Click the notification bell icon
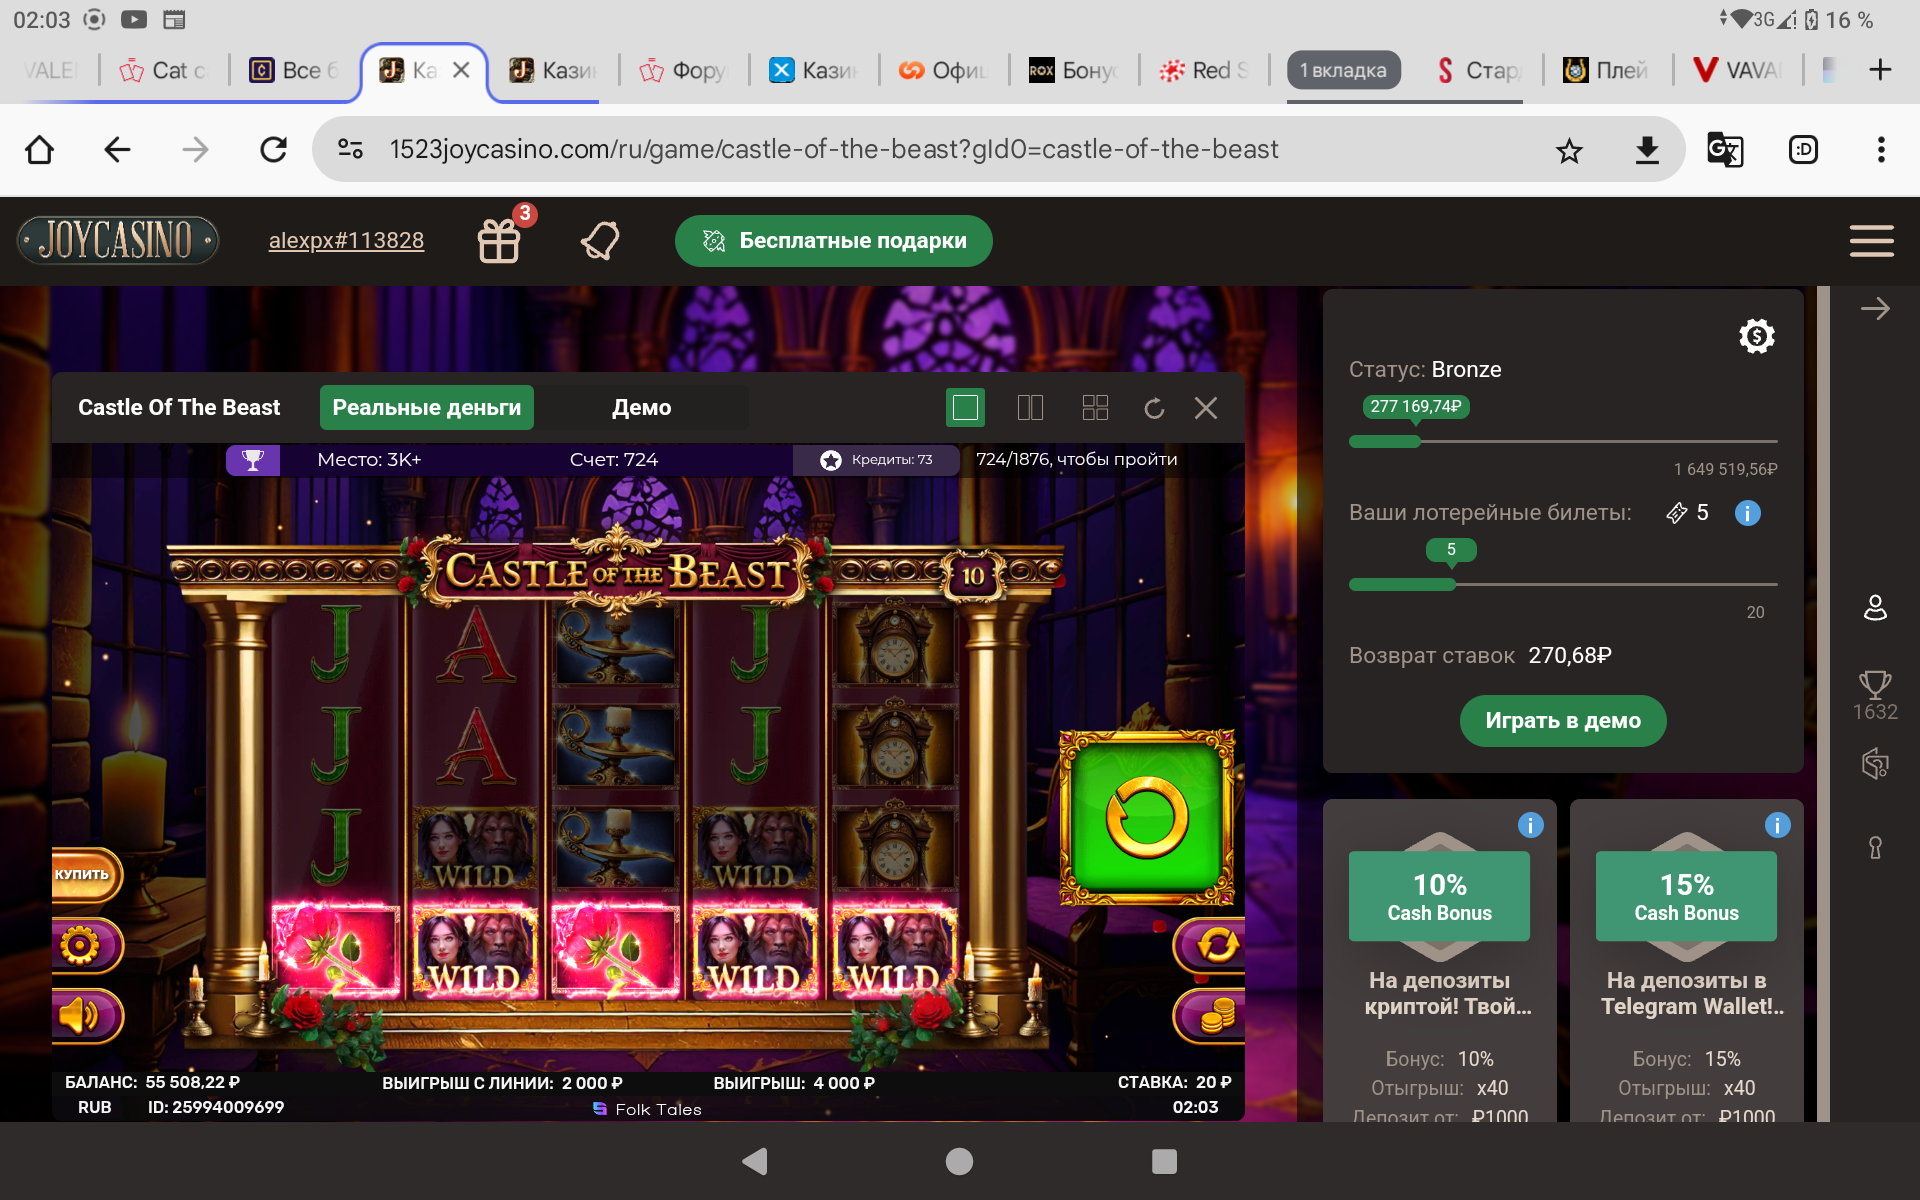This screenshot has height=1200, width=1920. [x=600, y=241]
